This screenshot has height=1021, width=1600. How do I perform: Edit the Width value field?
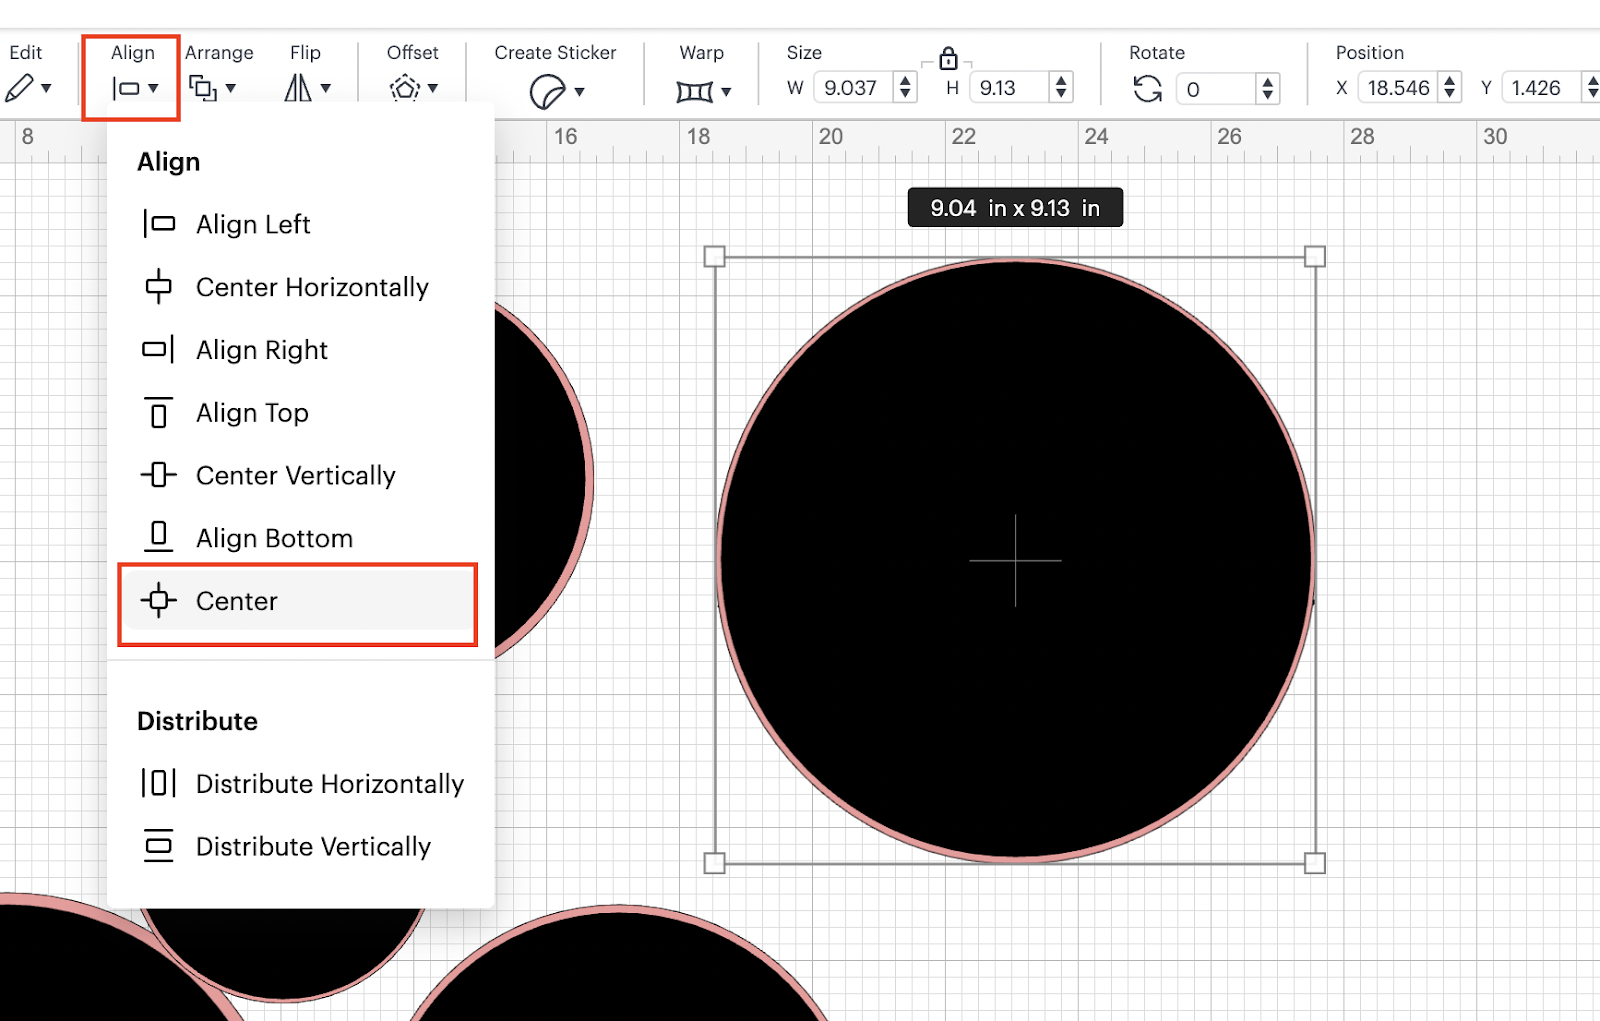coord(853,88)
